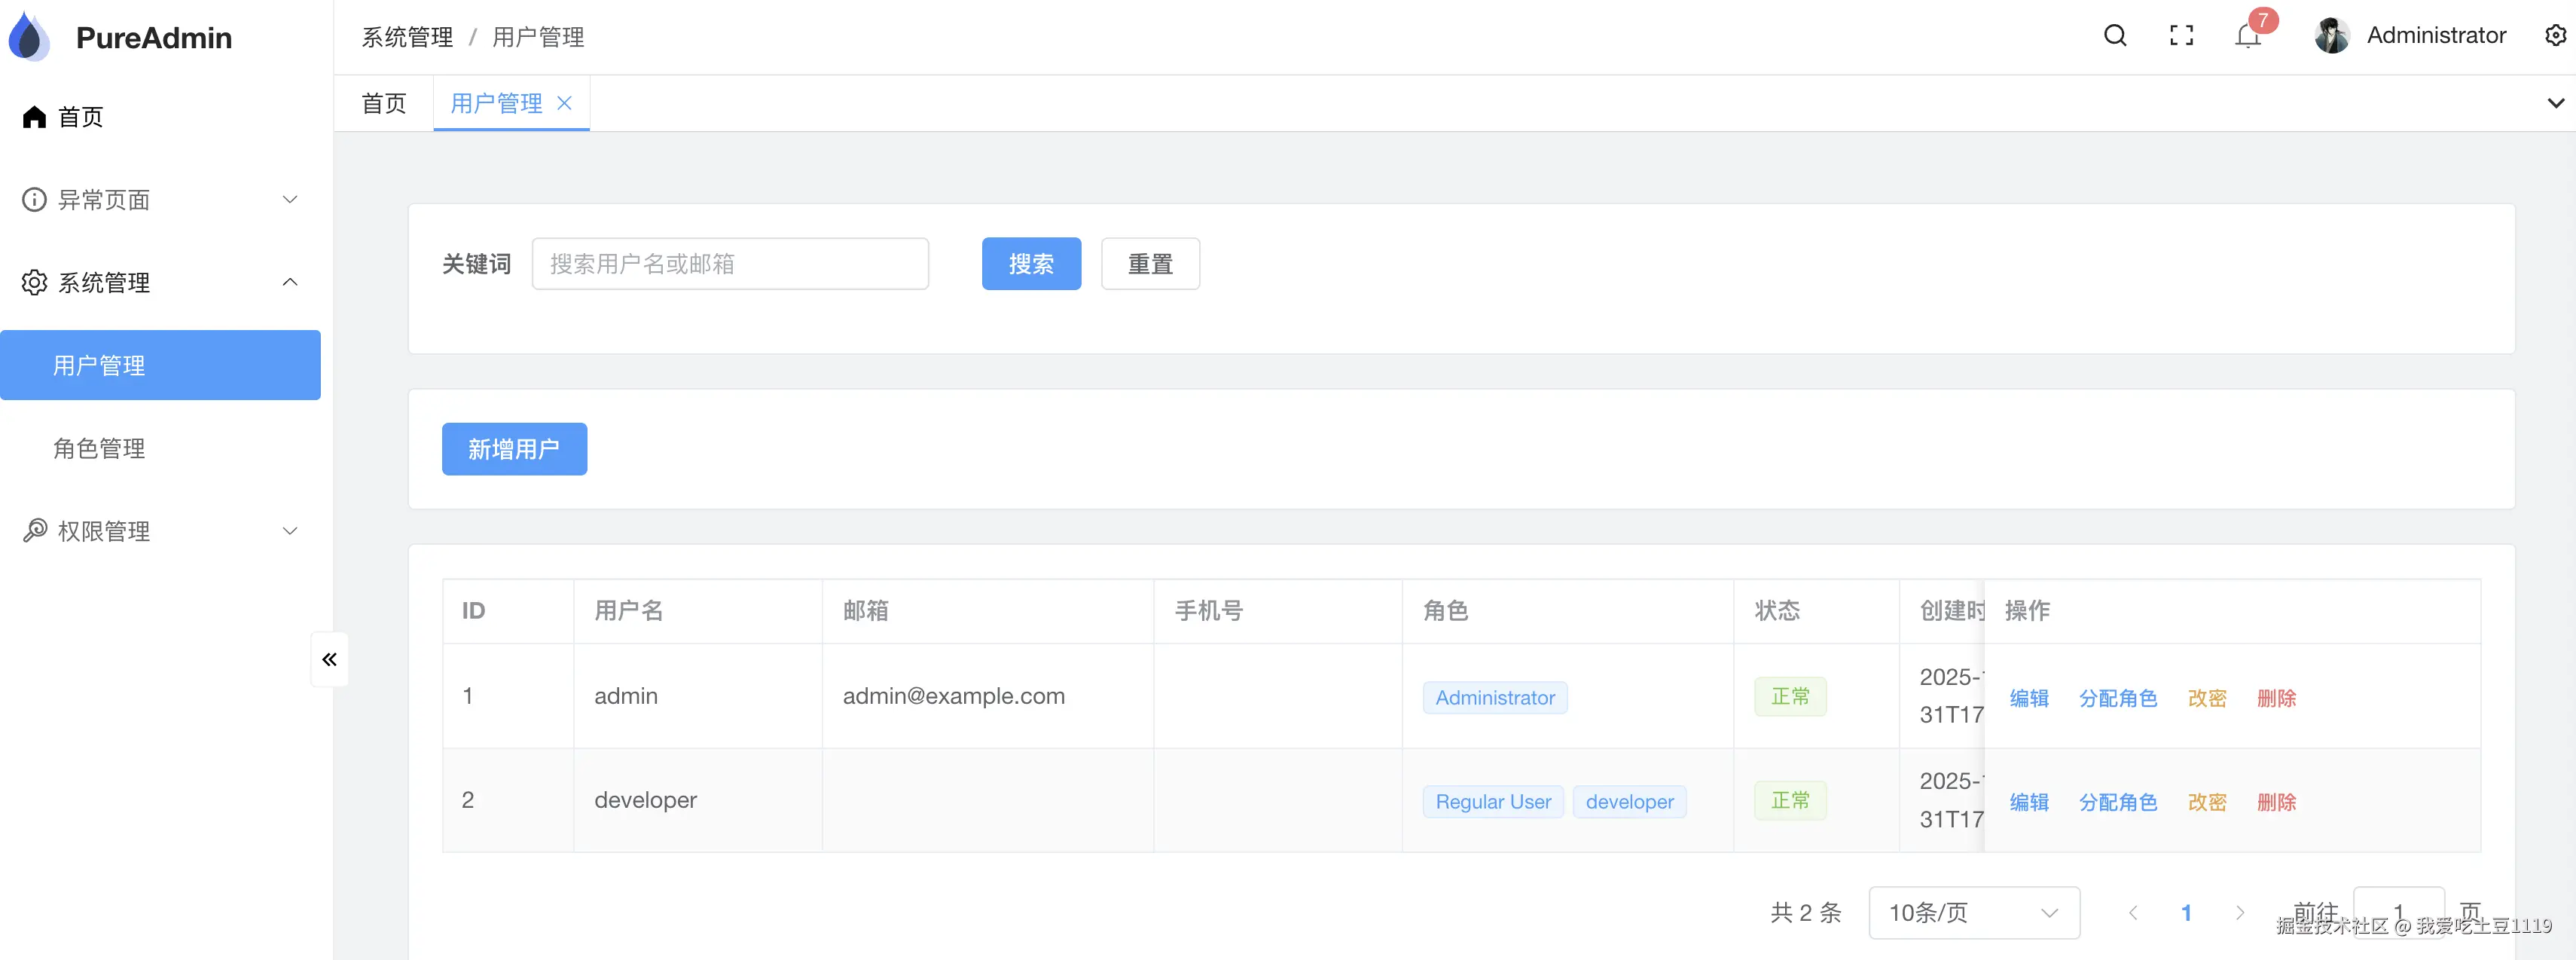Open the global search magnifier icon
This screenshot has height=960, width=2576.
click(x=2114, y=35)
